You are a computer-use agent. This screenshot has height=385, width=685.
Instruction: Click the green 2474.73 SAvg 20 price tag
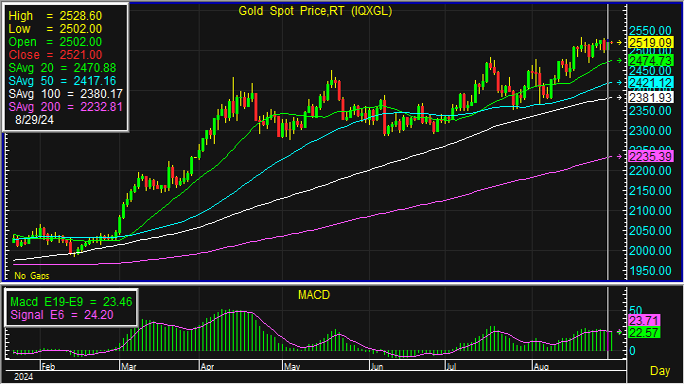[650, 60]
